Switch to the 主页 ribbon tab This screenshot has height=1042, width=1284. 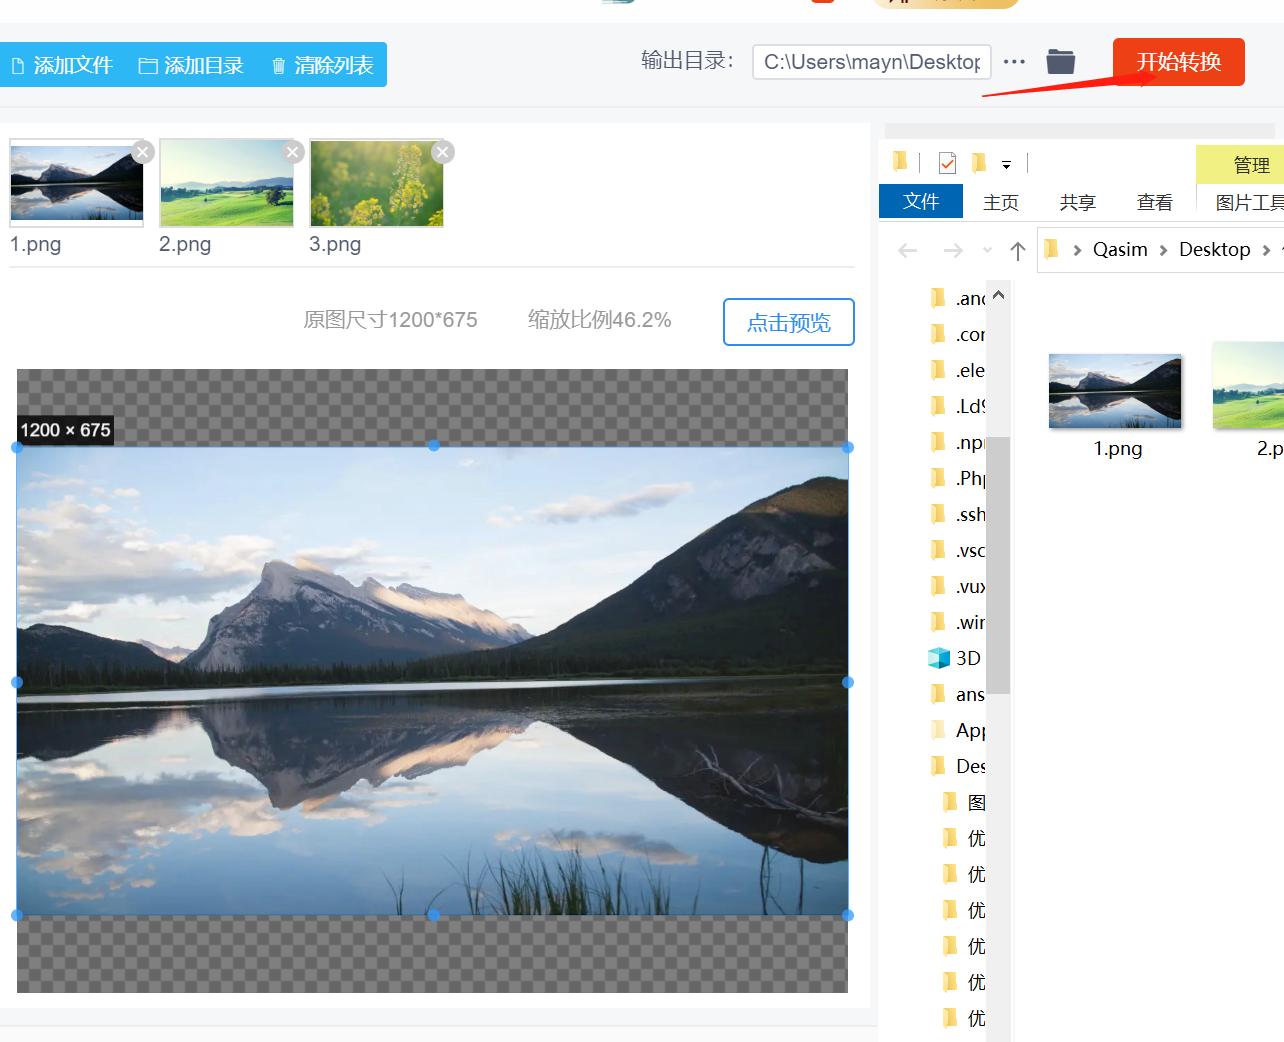[x=1000, y=202]
